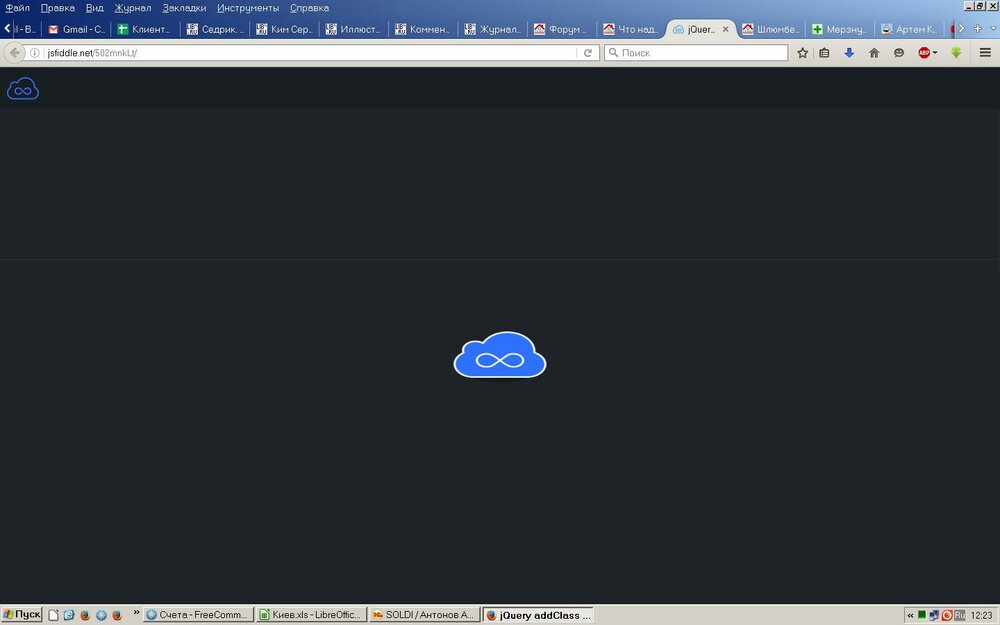This screenshot has height=625, width=1000.
Task: Expand quick launch overflow chevron
Action: (x=136, y=613)
